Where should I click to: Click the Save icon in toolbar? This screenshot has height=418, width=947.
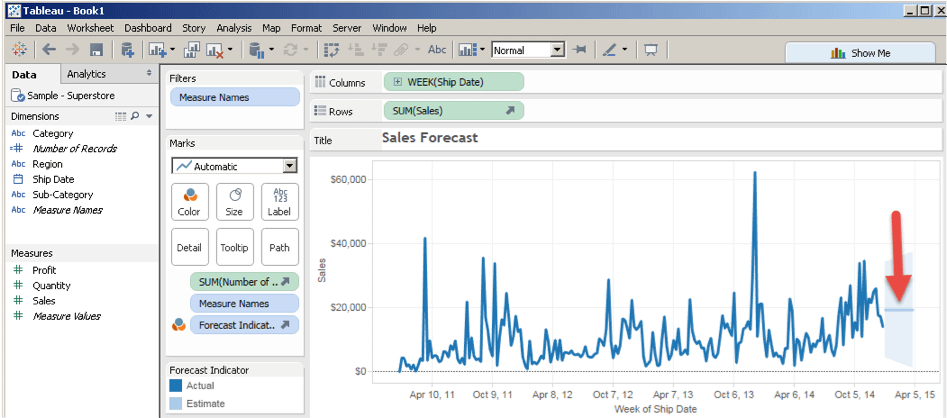coord(96,50)
